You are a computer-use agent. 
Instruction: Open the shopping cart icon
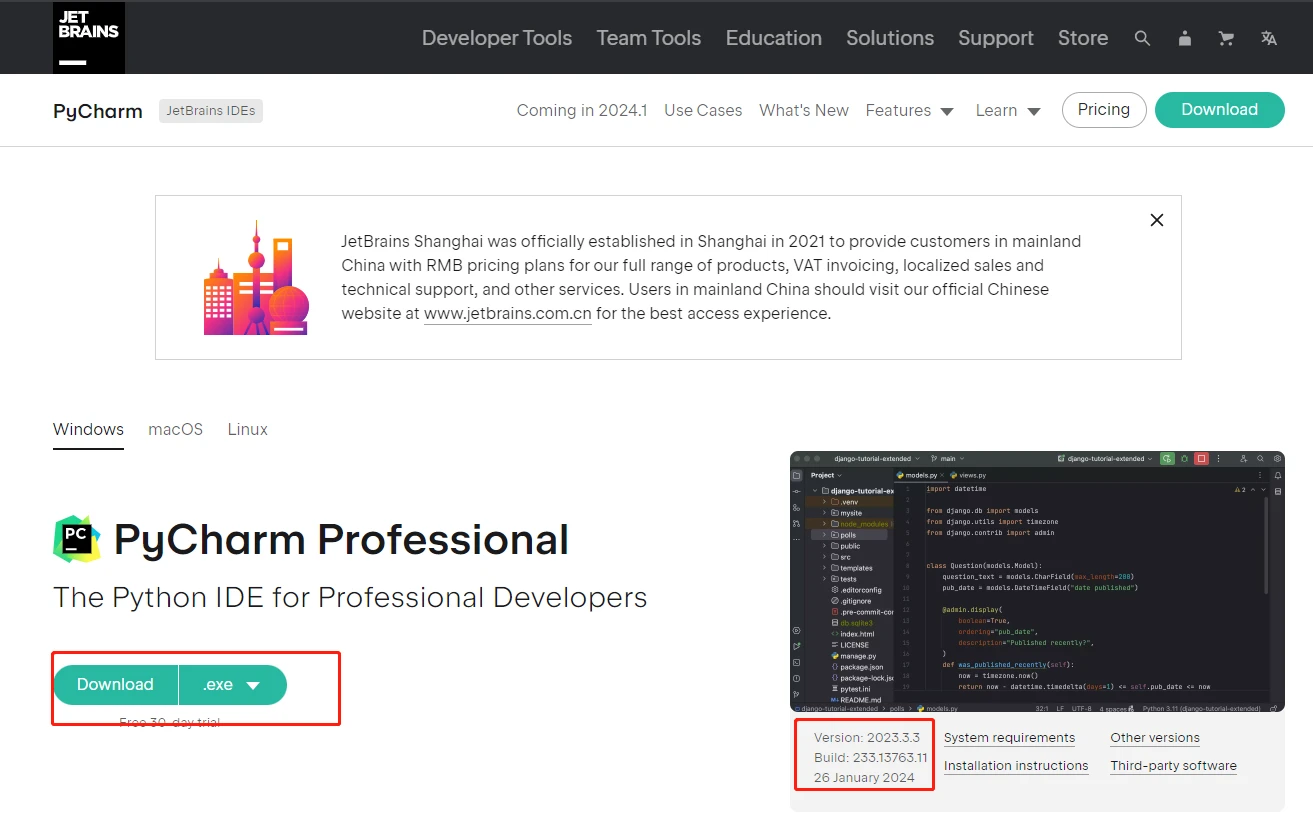(1226, 38)
